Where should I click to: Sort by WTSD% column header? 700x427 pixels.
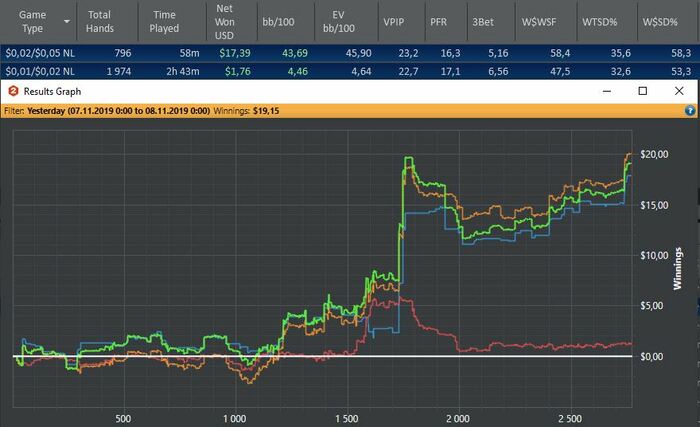click(x=600, y=22)
